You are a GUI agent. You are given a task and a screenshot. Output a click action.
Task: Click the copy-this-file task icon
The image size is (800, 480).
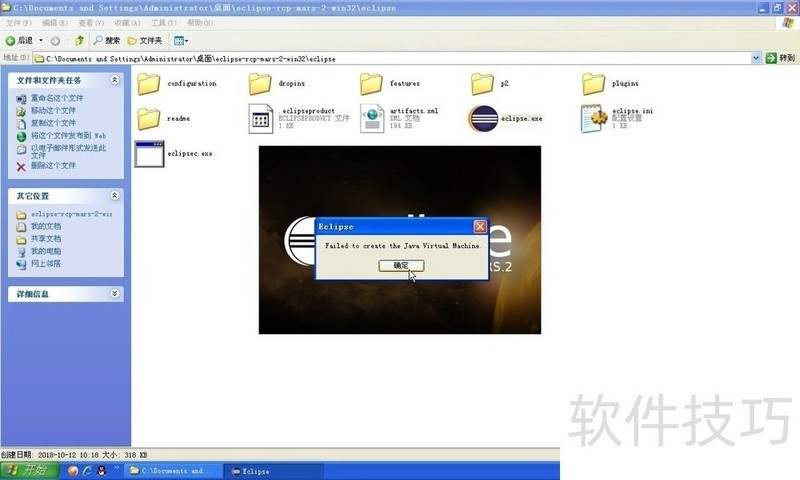[x=21, y=124]
